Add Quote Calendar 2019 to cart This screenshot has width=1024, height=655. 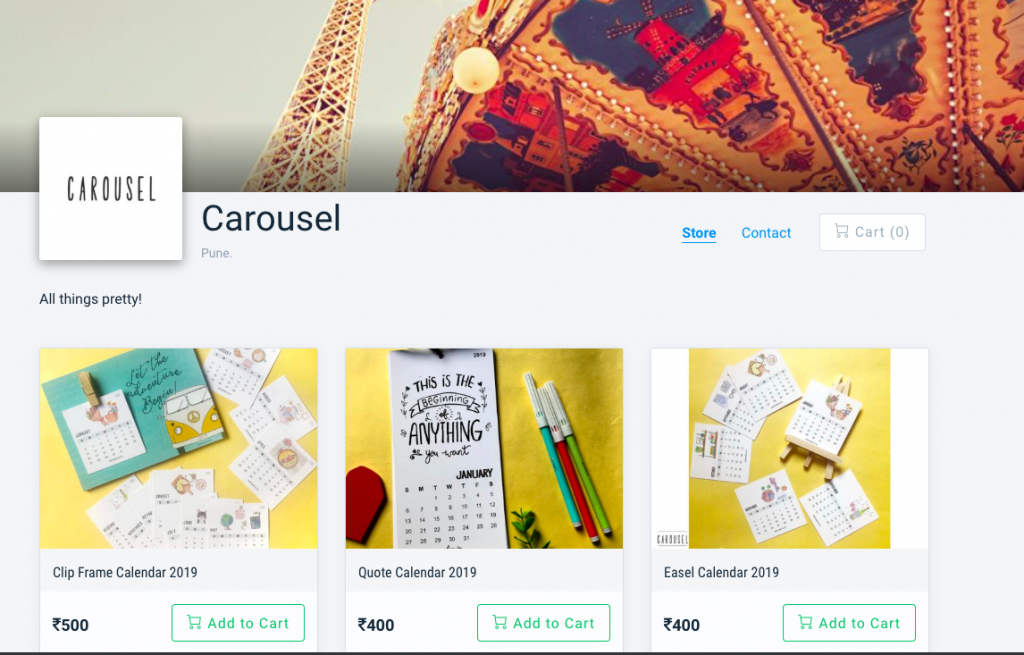click(543, 623)
